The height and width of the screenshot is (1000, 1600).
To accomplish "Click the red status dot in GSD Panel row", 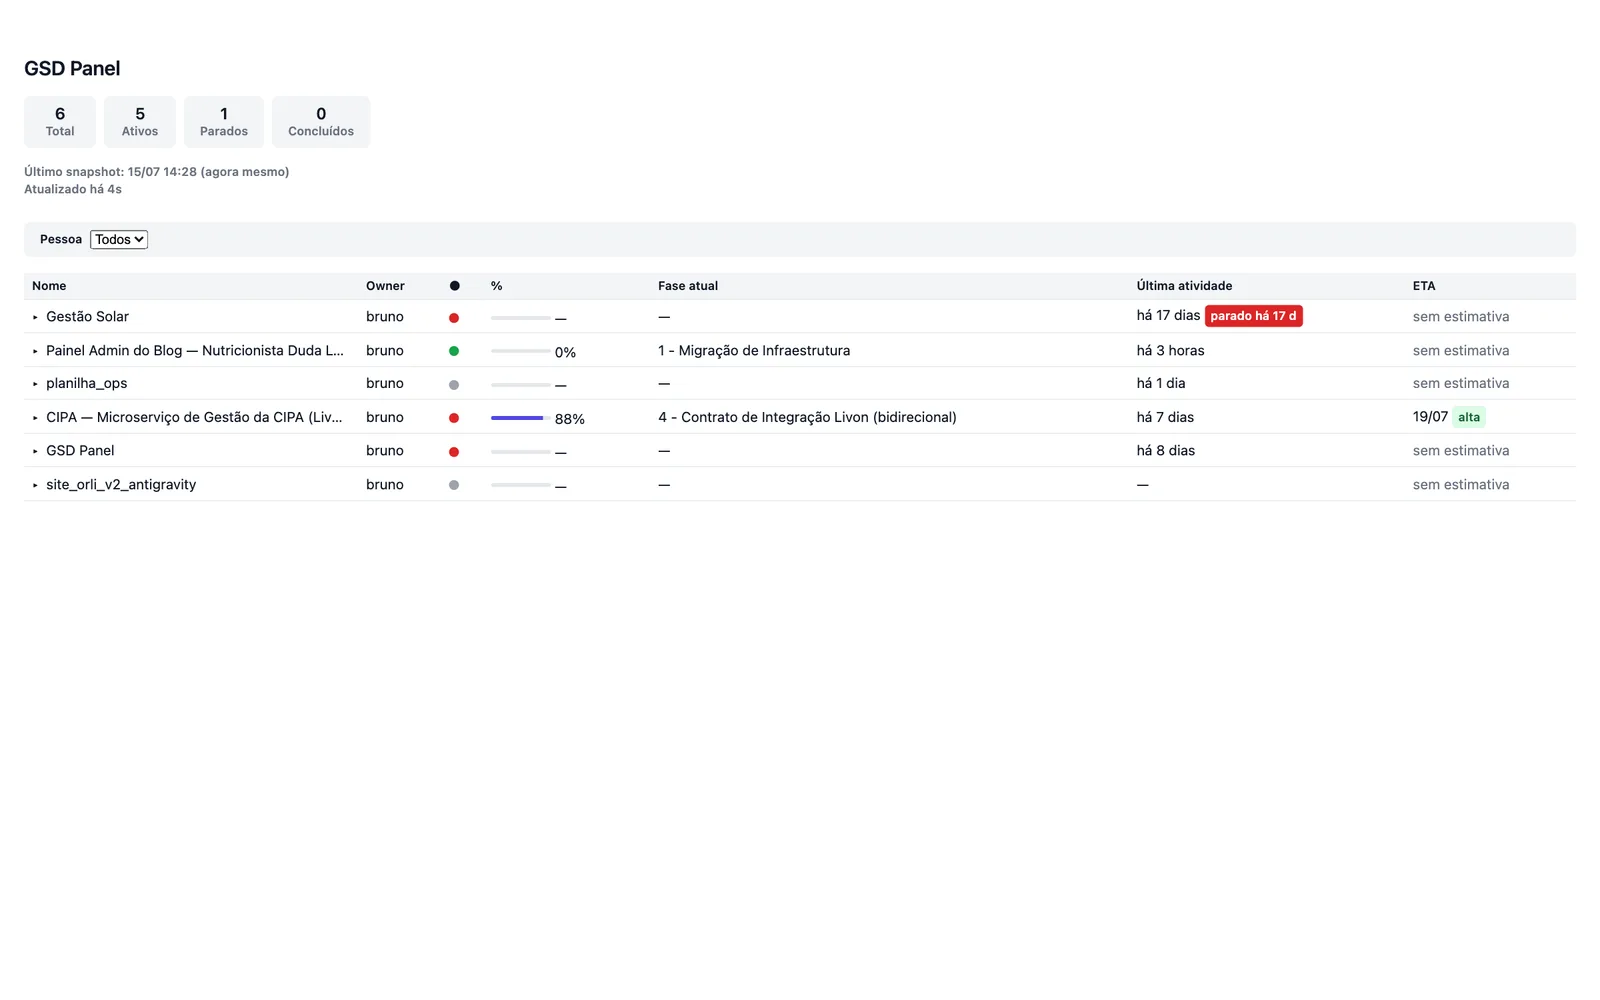I will pyautogui.click(x=454, y=452).
